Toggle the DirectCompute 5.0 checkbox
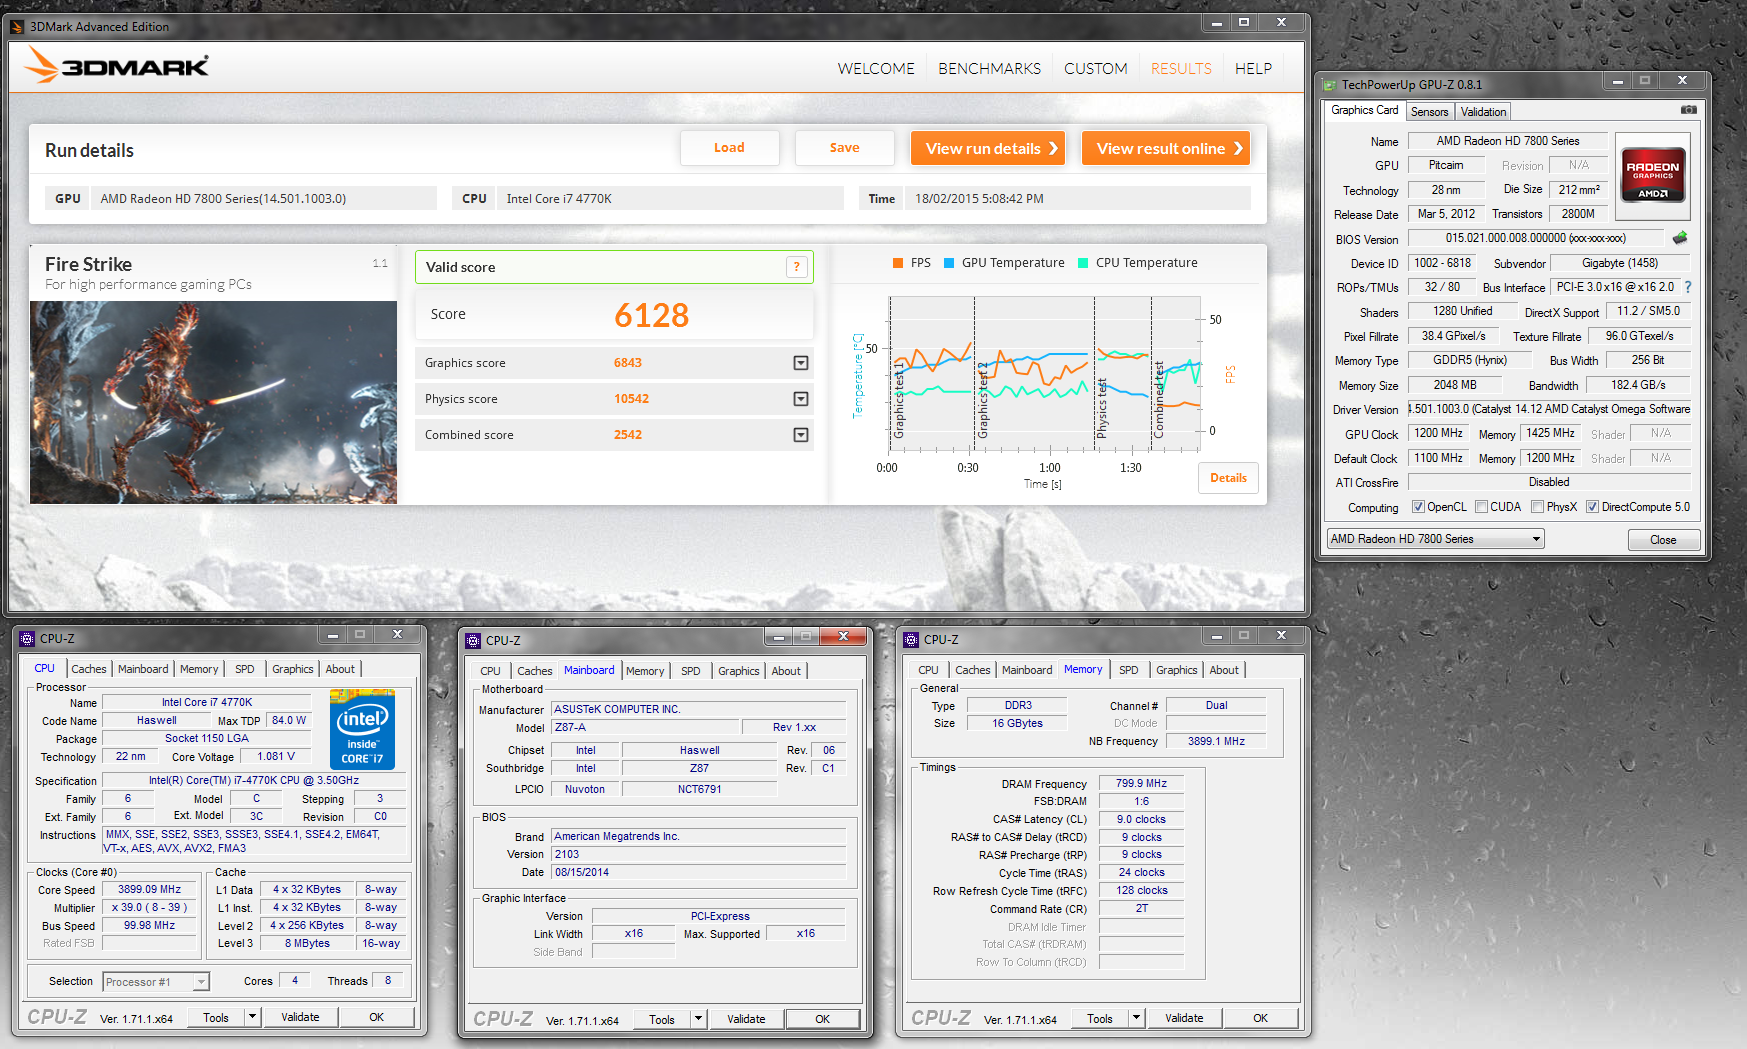The width and height of the screenshot is (1747, 1049). pyautogui.click(x=1593, y=507)
